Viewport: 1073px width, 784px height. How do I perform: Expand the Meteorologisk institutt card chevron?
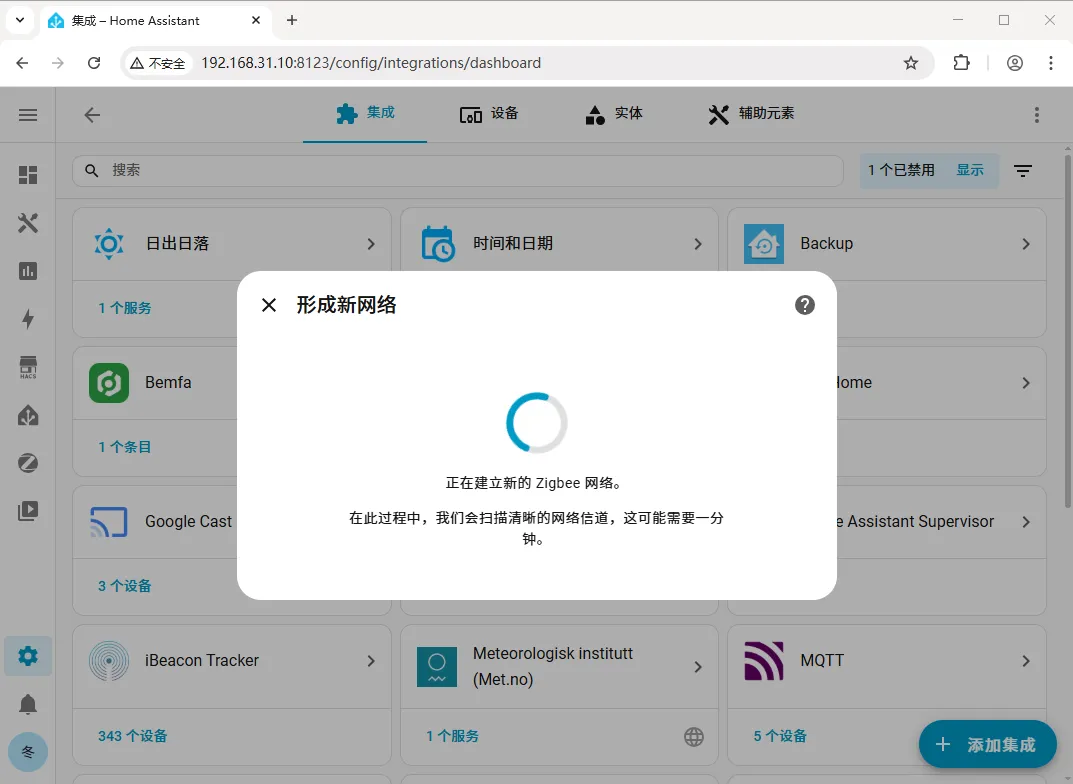698,666
